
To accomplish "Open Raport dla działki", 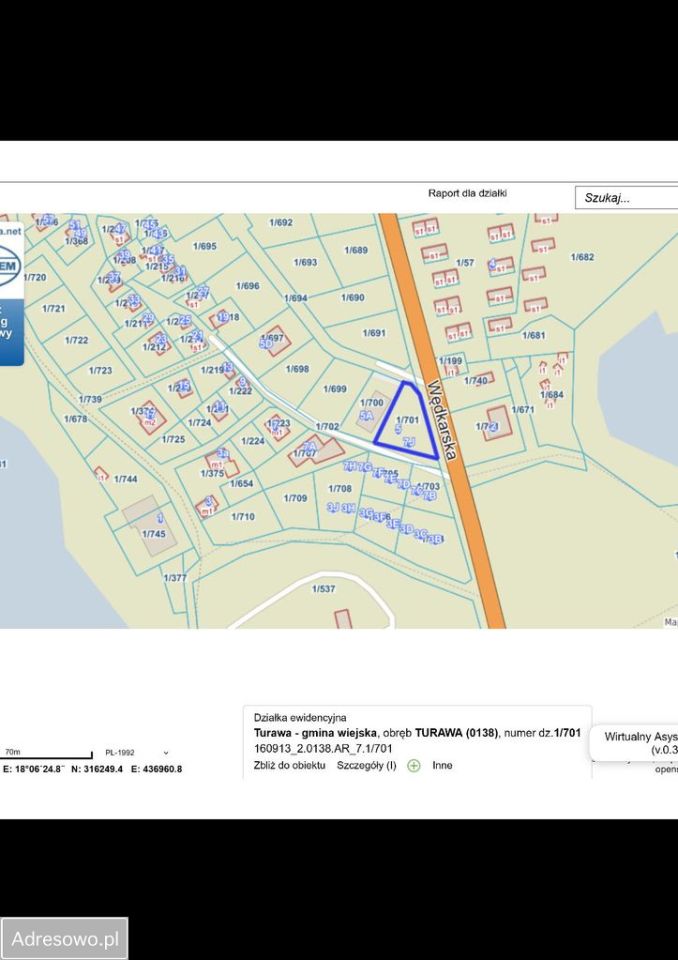I will click(467, 193).
